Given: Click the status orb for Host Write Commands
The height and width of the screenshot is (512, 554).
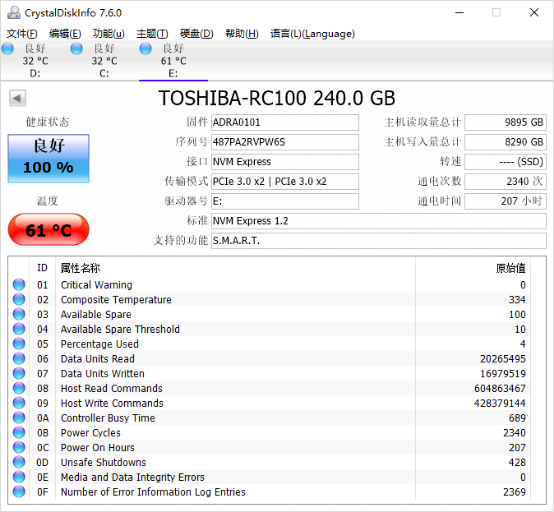Looking at the screenshot, I should (x=19, y=403).
